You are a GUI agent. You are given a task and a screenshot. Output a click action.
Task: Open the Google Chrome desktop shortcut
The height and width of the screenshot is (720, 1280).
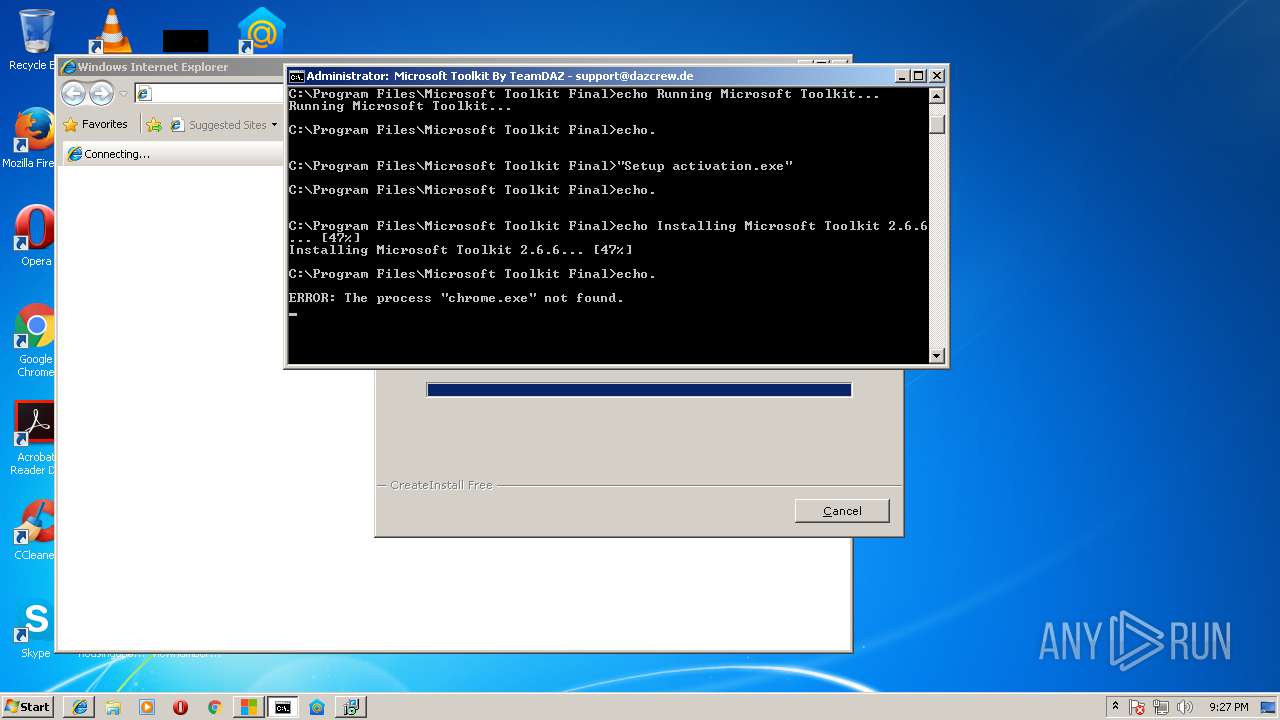[x=34, y=340]
